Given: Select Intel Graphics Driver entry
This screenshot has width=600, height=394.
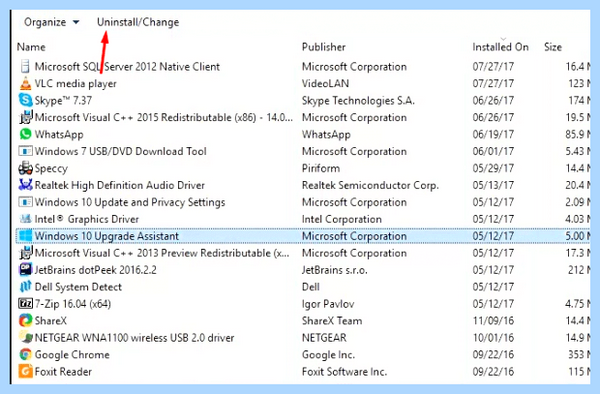Looking at the screenshot, I should point(86,219).
